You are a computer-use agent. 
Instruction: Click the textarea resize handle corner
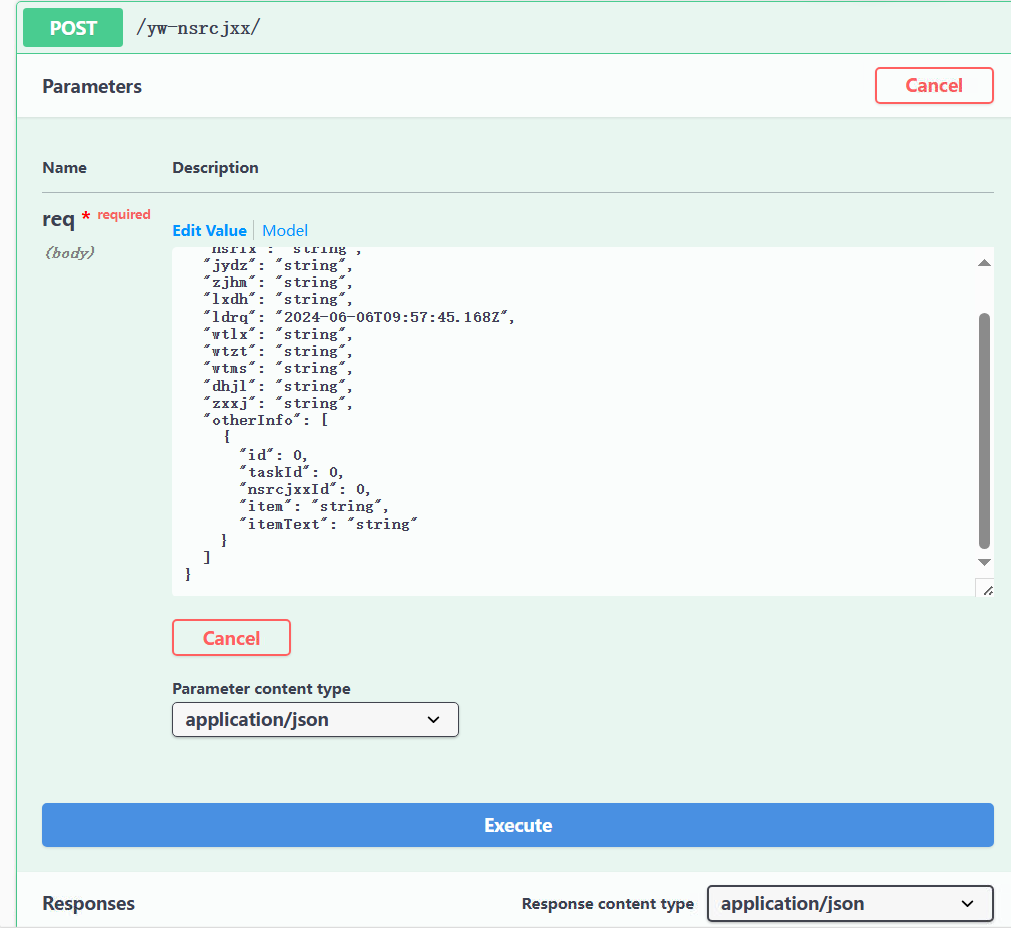[x=986, y=589]
